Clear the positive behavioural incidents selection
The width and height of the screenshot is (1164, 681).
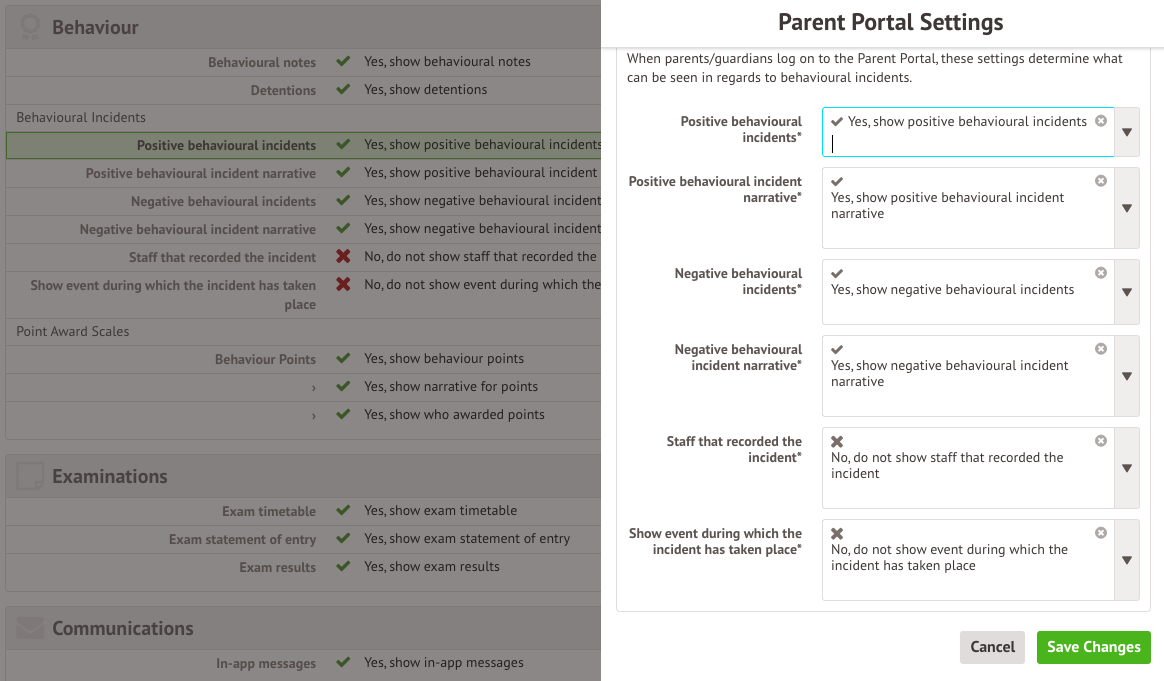[x=1101, y=121]
